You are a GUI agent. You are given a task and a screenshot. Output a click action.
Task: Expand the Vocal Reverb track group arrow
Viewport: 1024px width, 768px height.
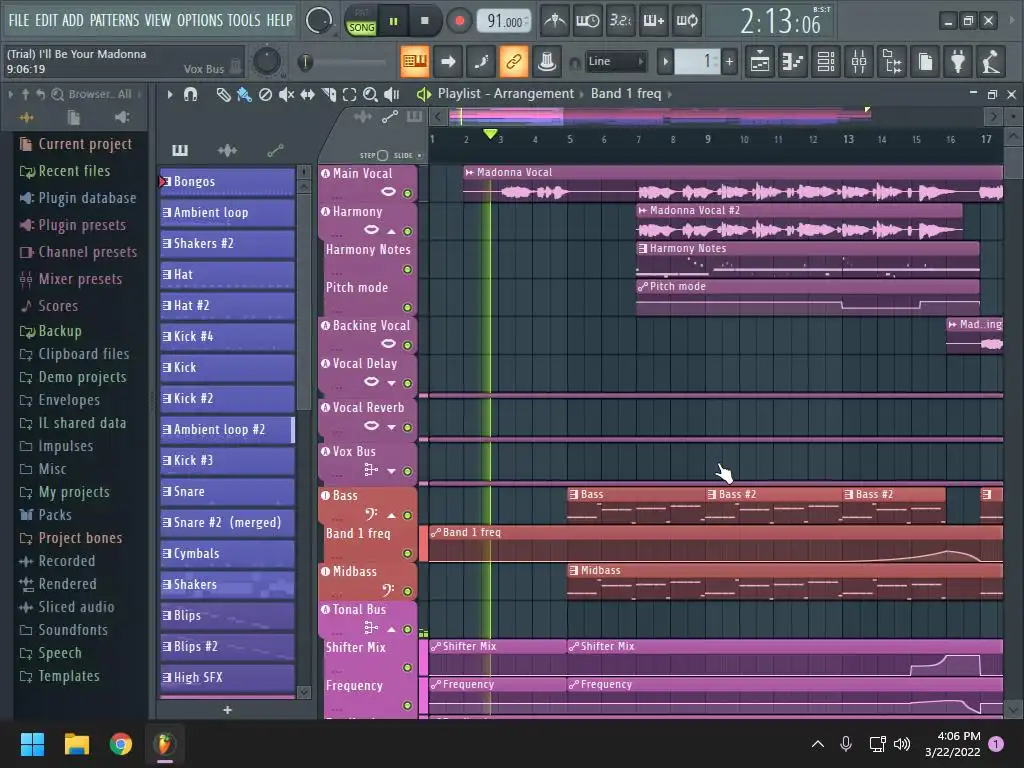(x=391, y=427)
